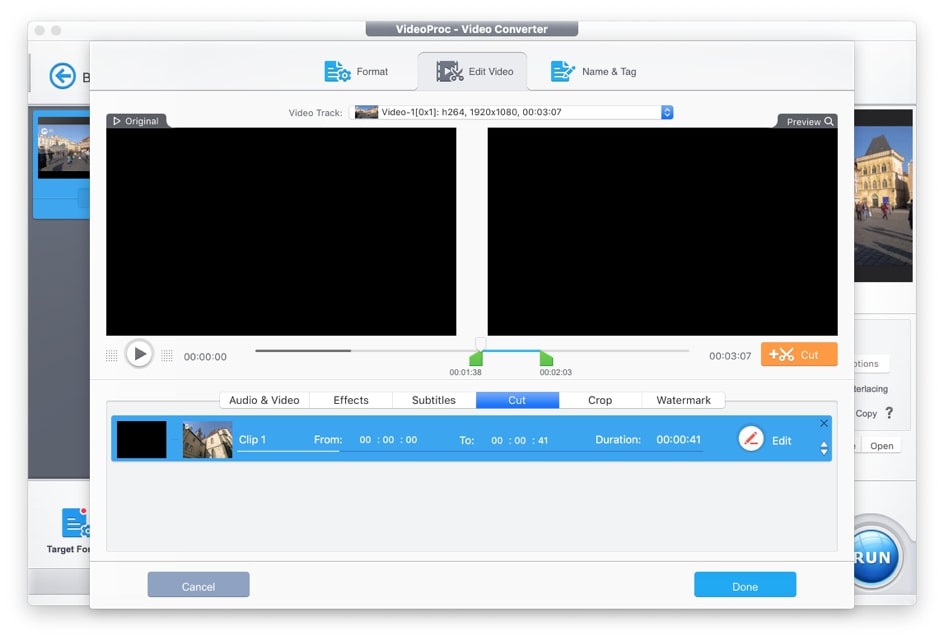Click the Edit text in Clip 1 row
944x640 pixels.
[x=781, y=441]
